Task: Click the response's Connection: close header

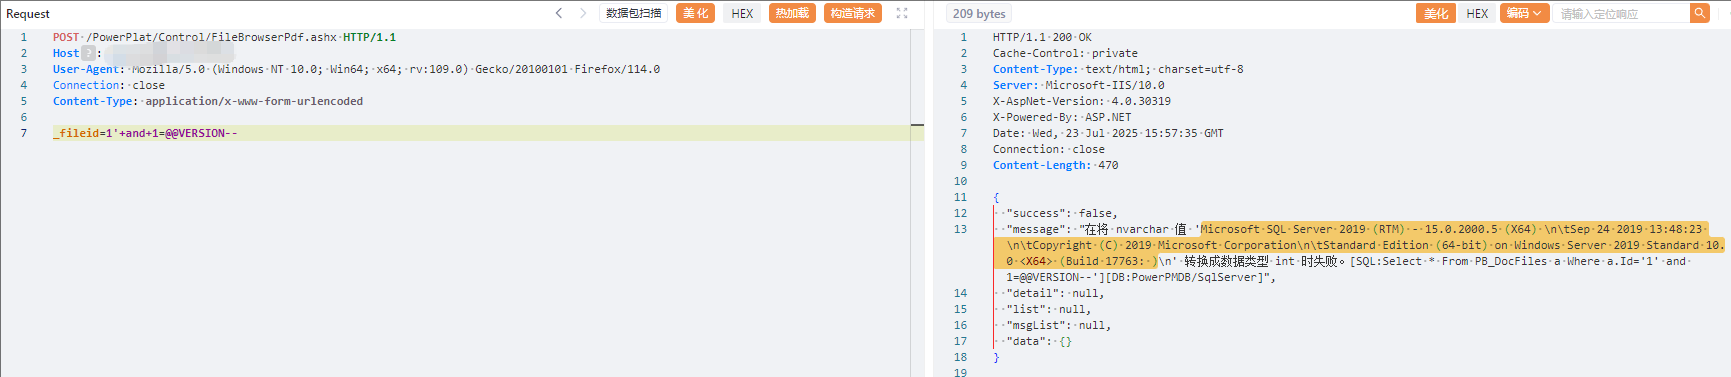Action: point(1048,149)
